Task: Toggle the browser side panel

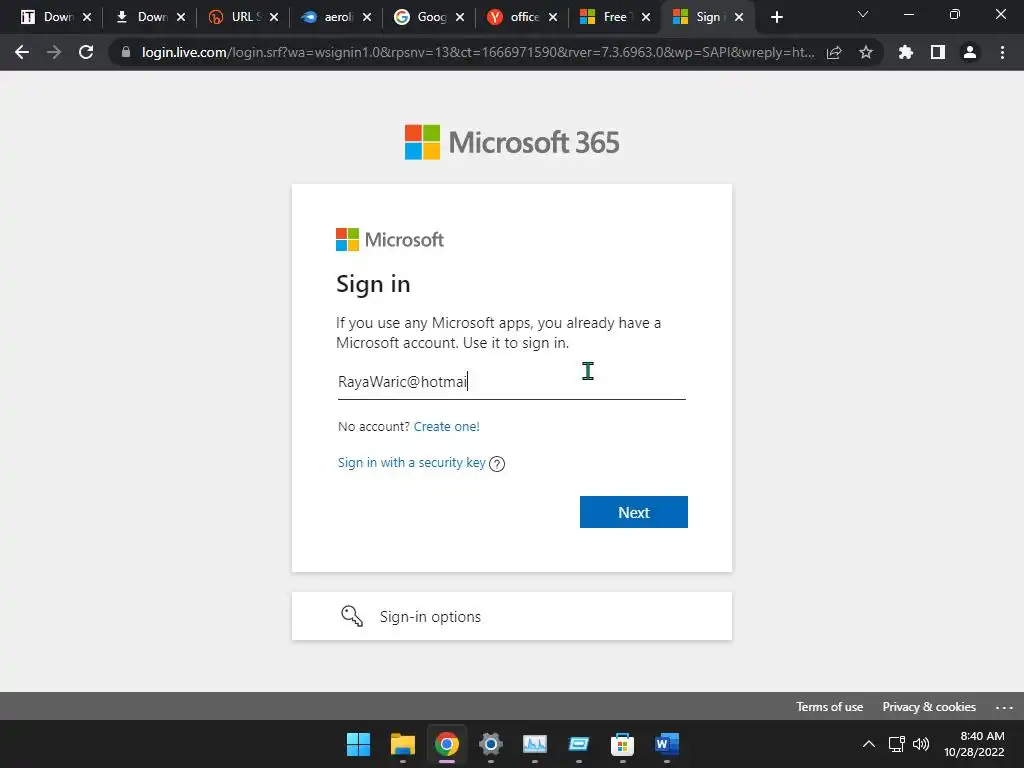Action: 938,52
